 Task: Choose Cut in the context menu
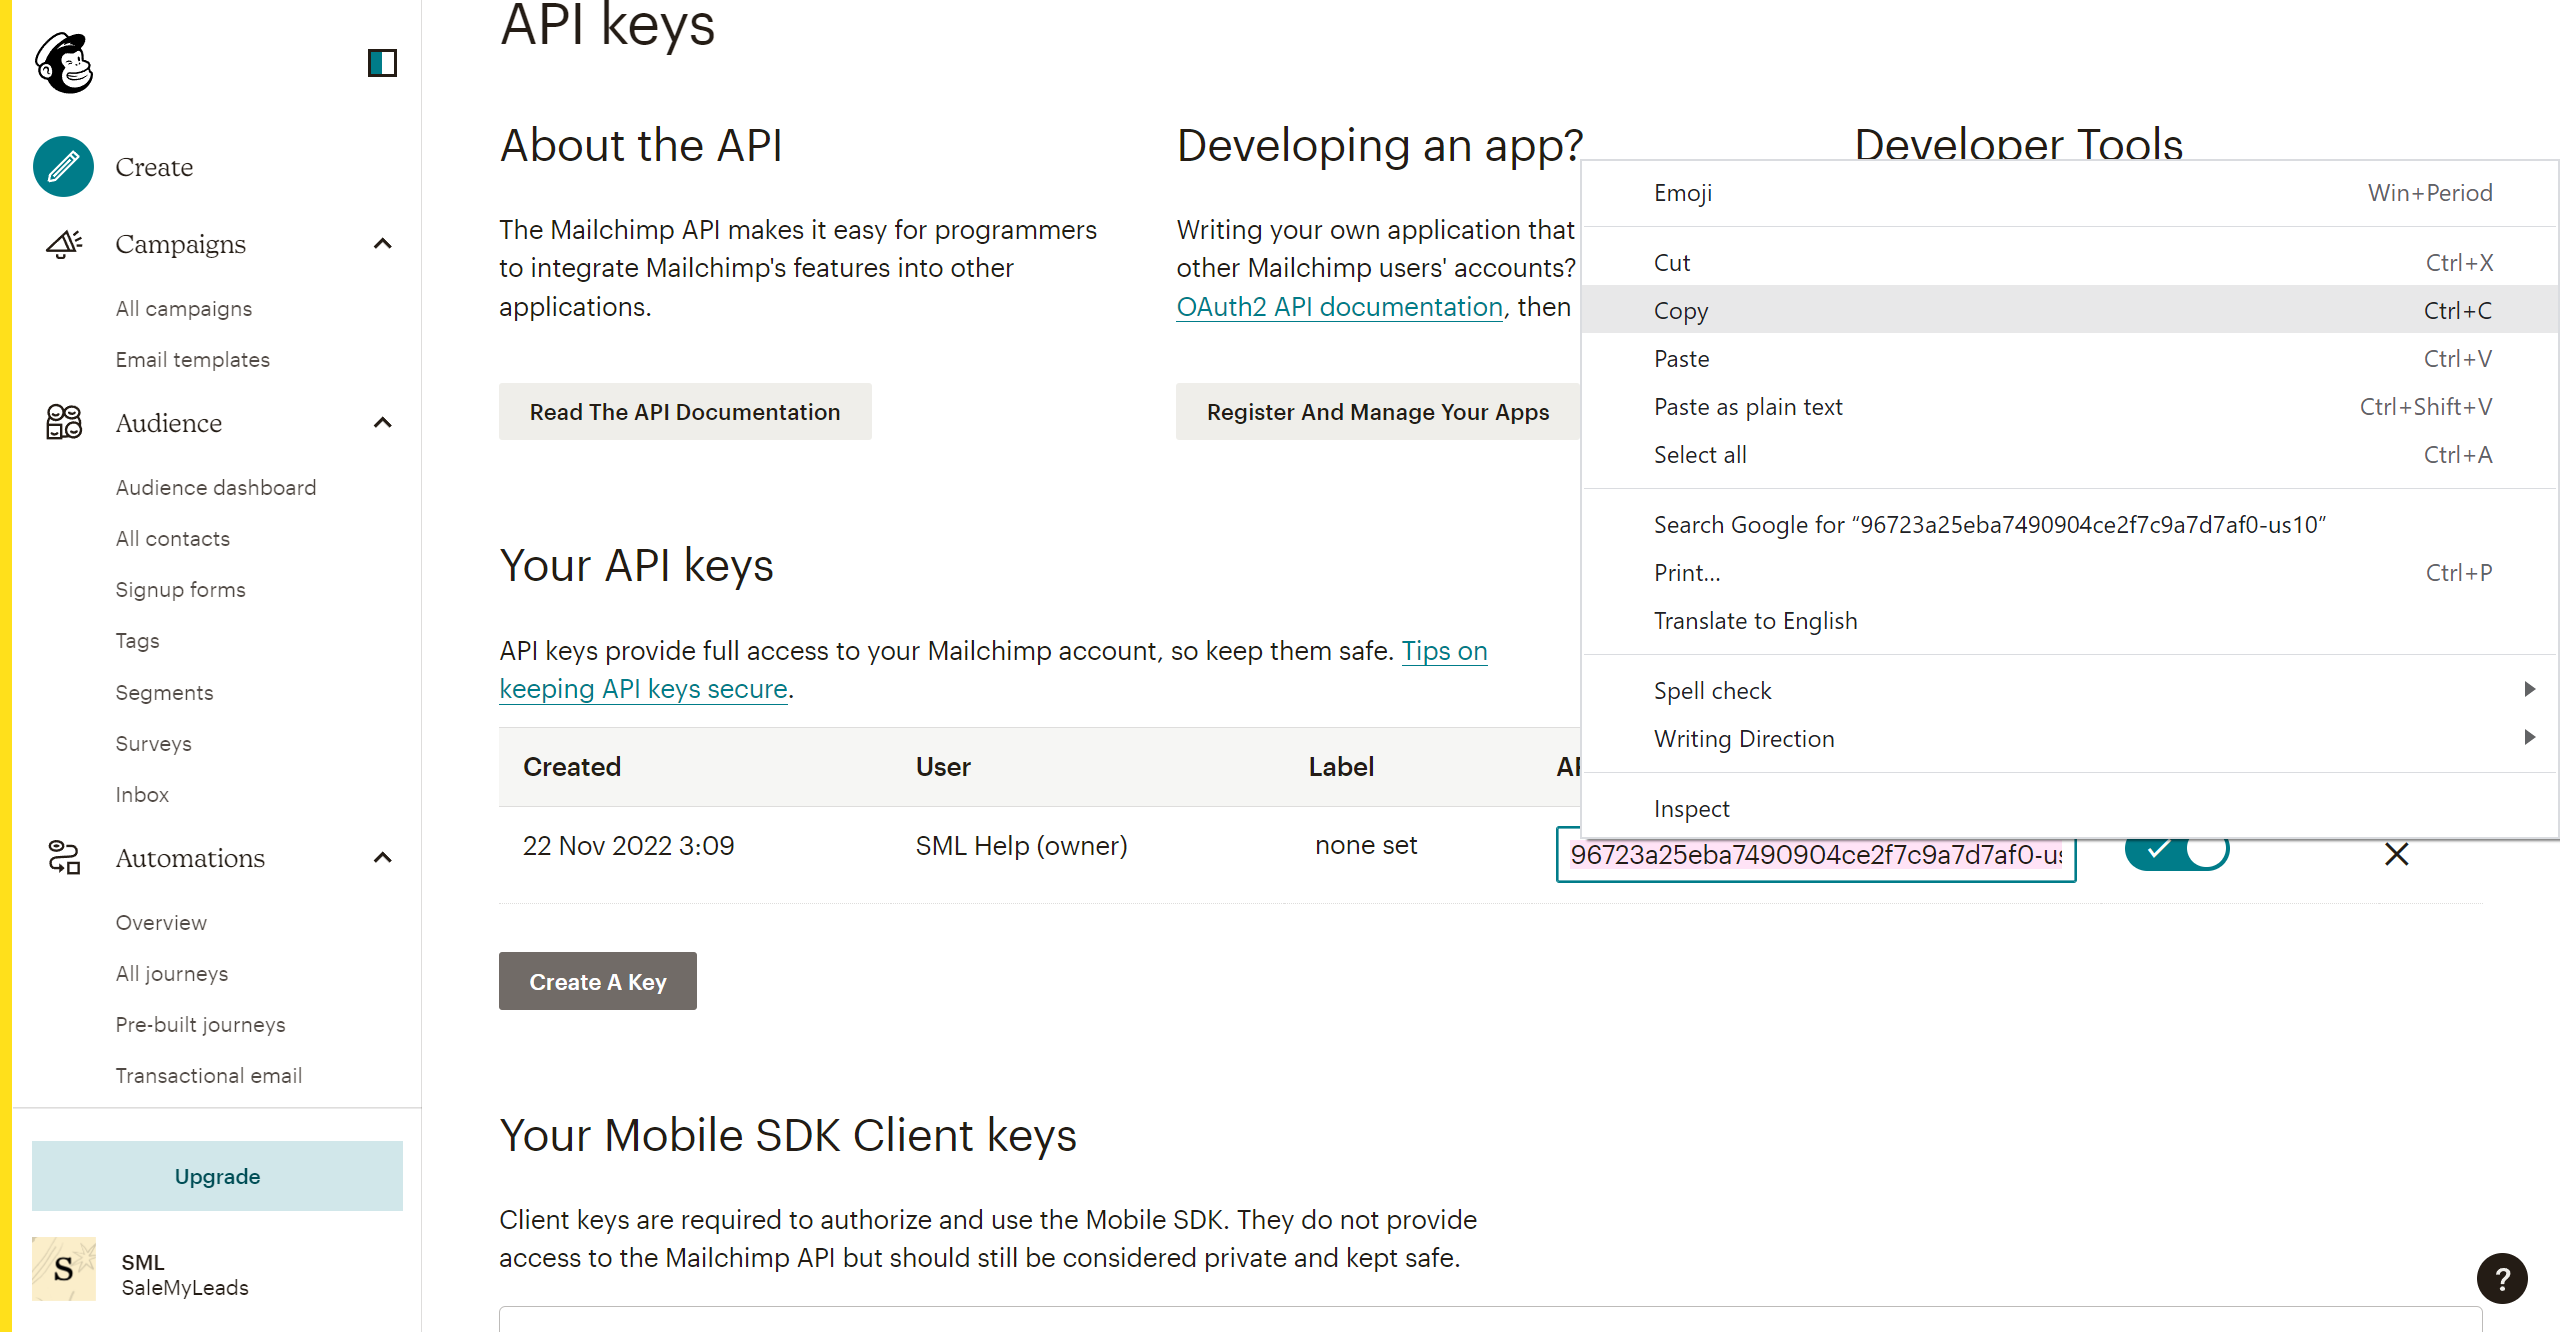point(2070,262)
